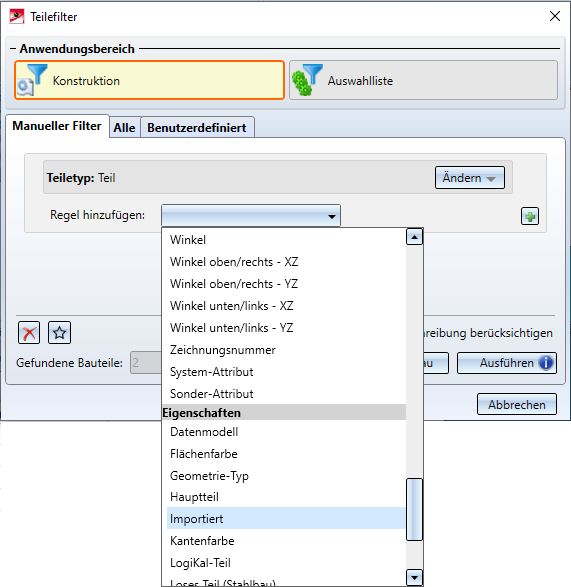Select Datenmodell under Eigenschaften
Viewport: 571px width, 587px height.
click(286, 432)
